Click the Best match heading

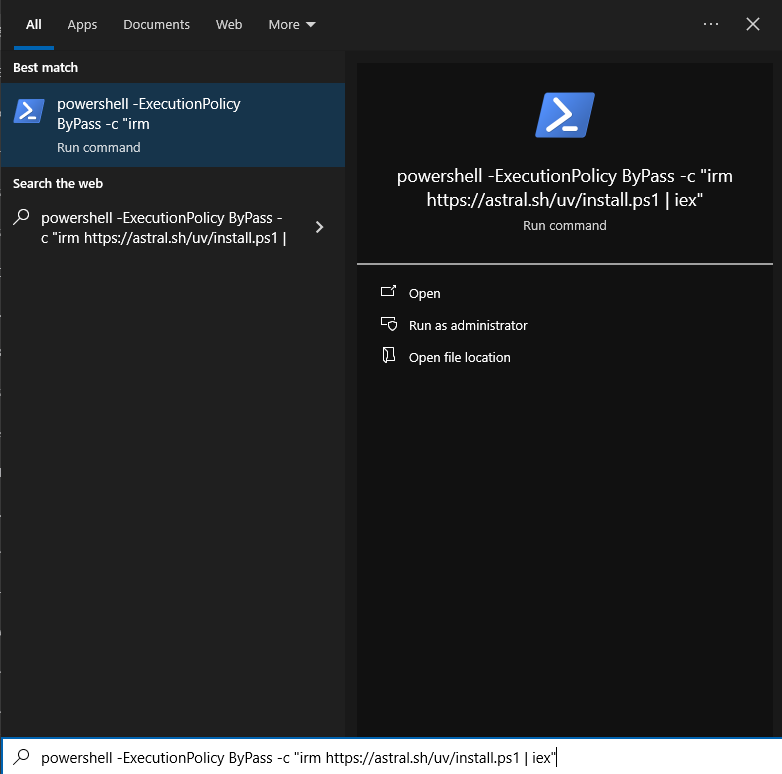(45, 67)
